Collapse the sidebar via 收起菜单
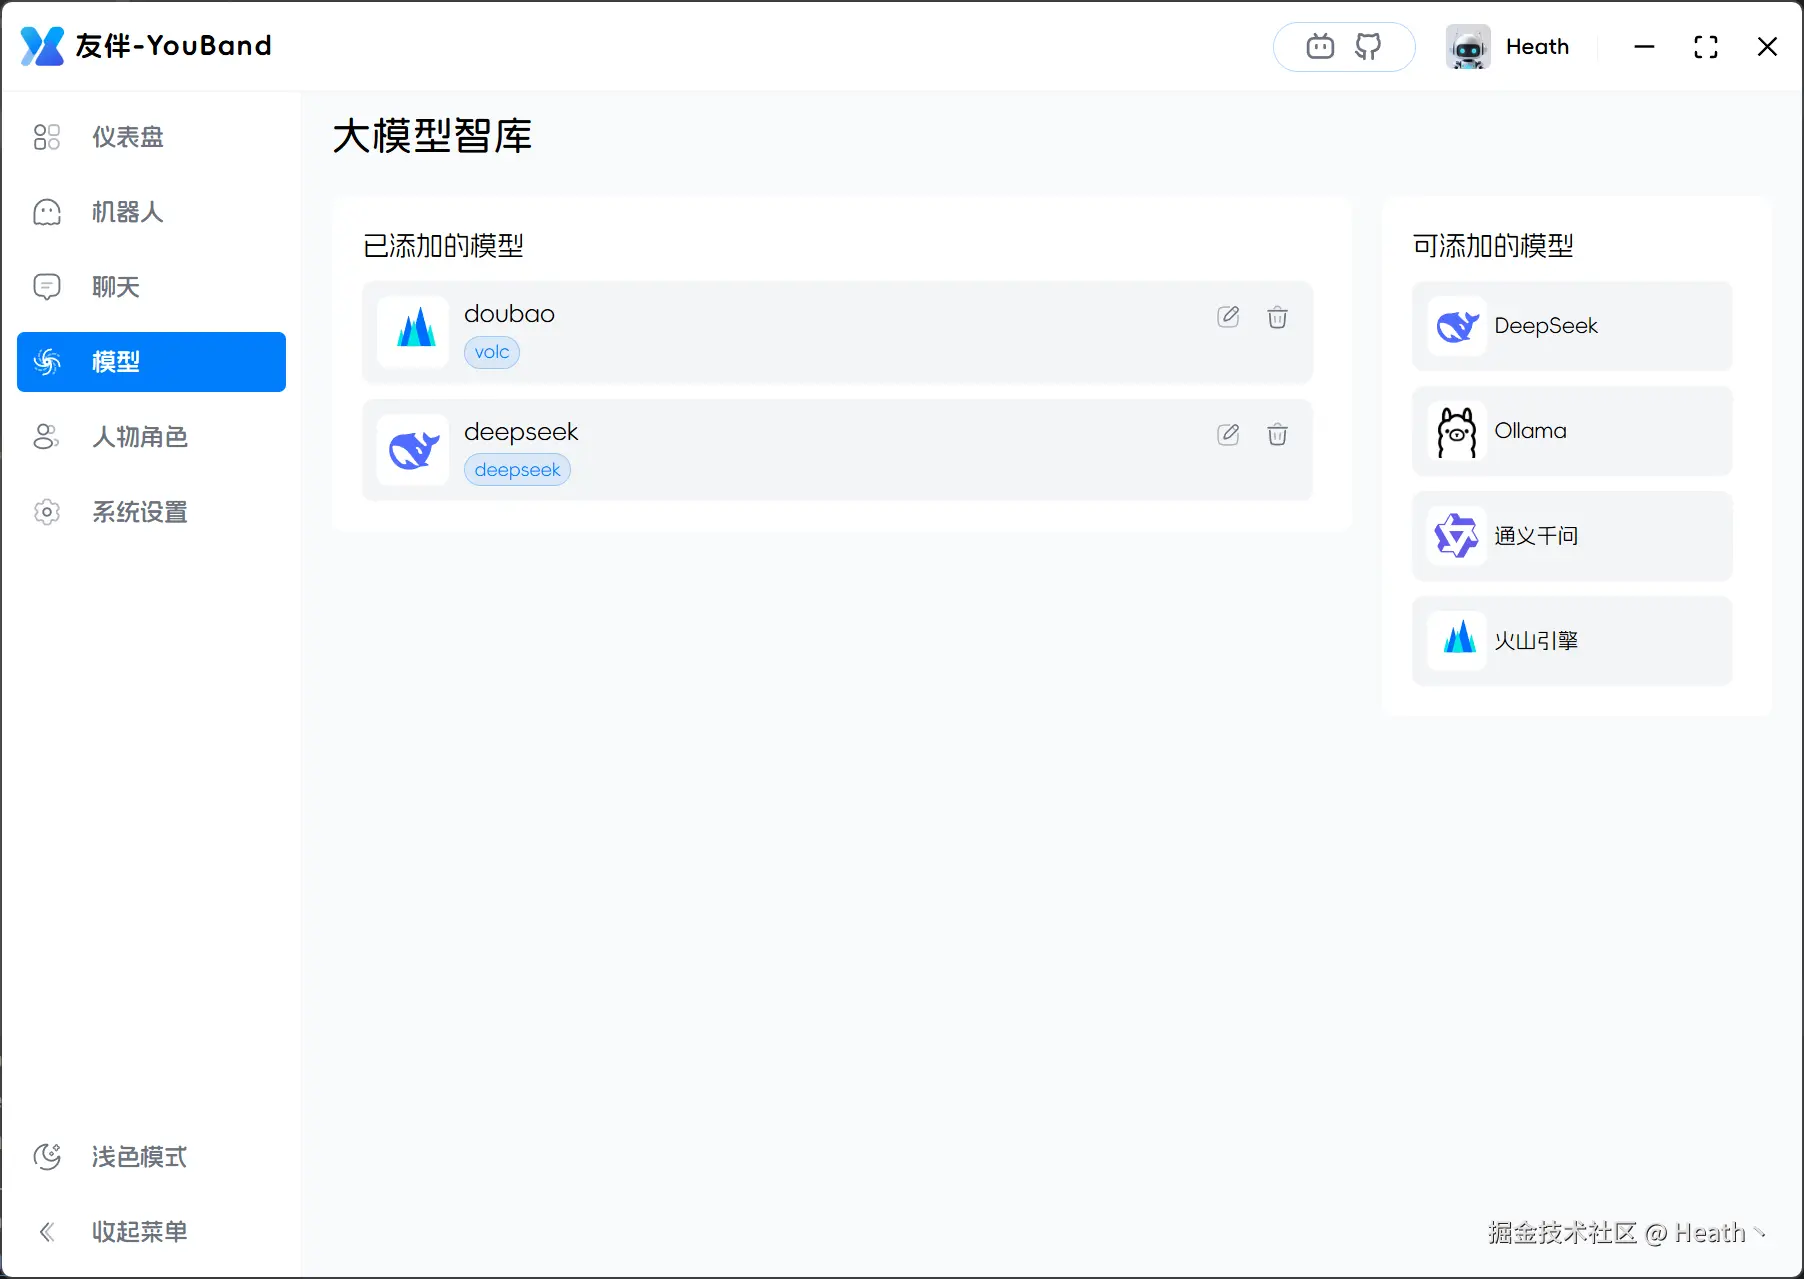Screen dimensions: 1804x1279 [151, 1232]
